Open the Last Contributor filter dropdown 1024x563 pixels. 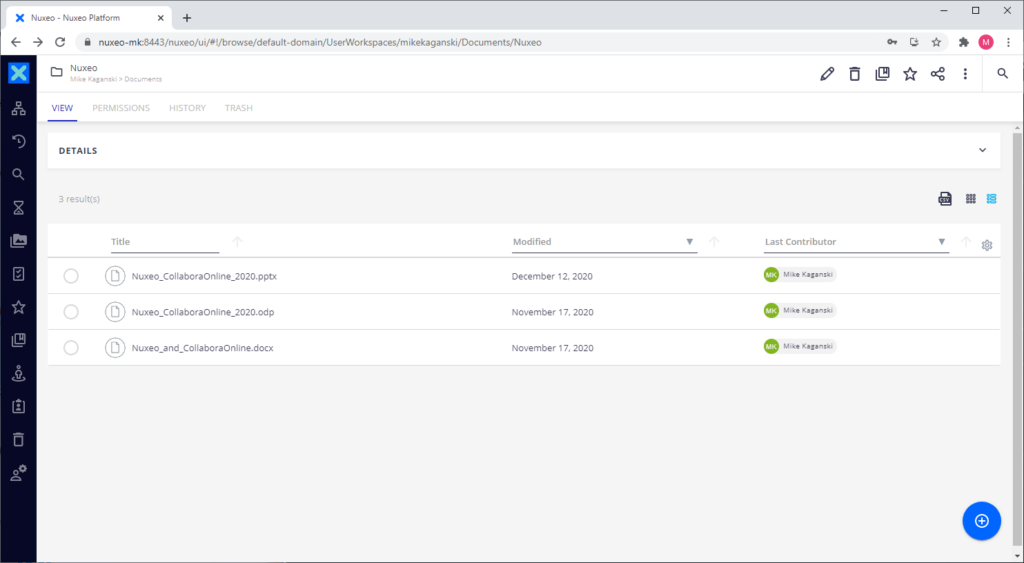pos(942,242)
